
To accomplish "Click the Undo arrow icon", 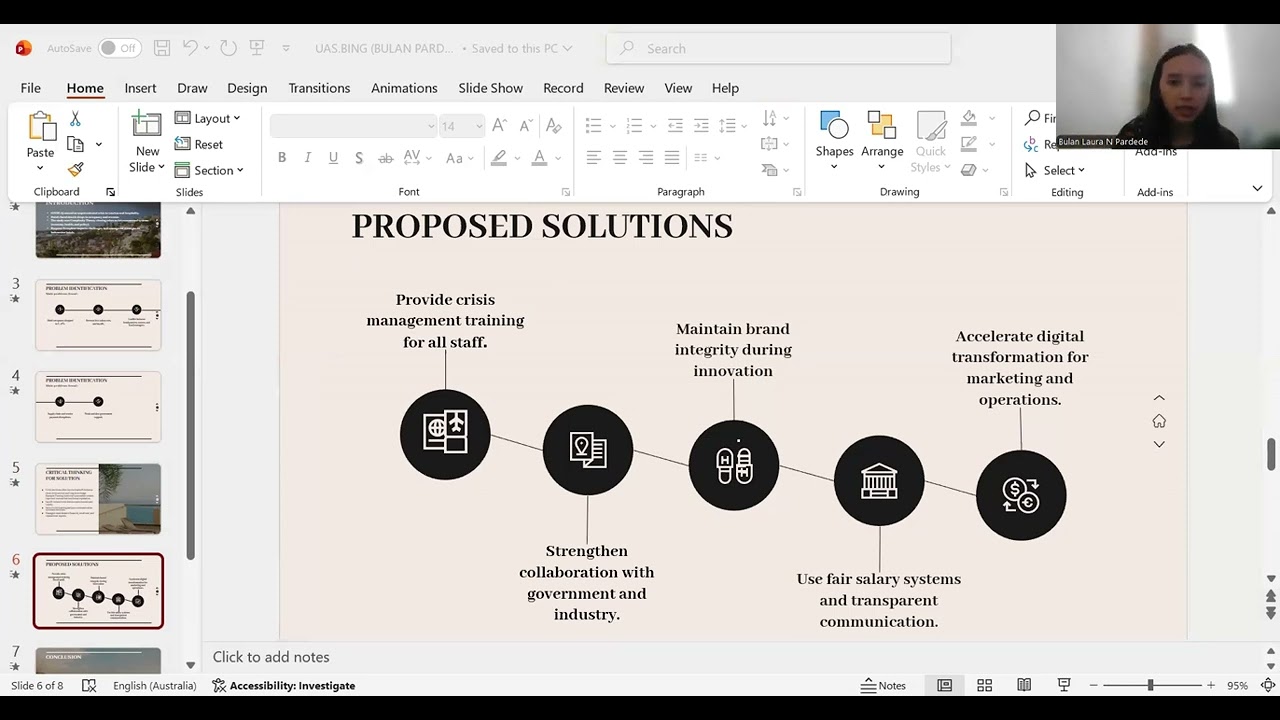I will point(190,48).
